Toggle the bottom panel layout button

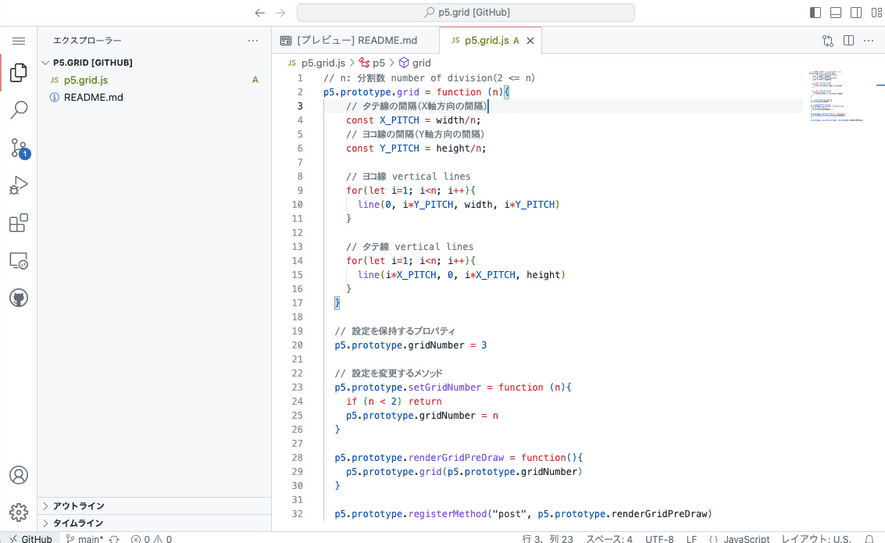(x=836, y=13)
